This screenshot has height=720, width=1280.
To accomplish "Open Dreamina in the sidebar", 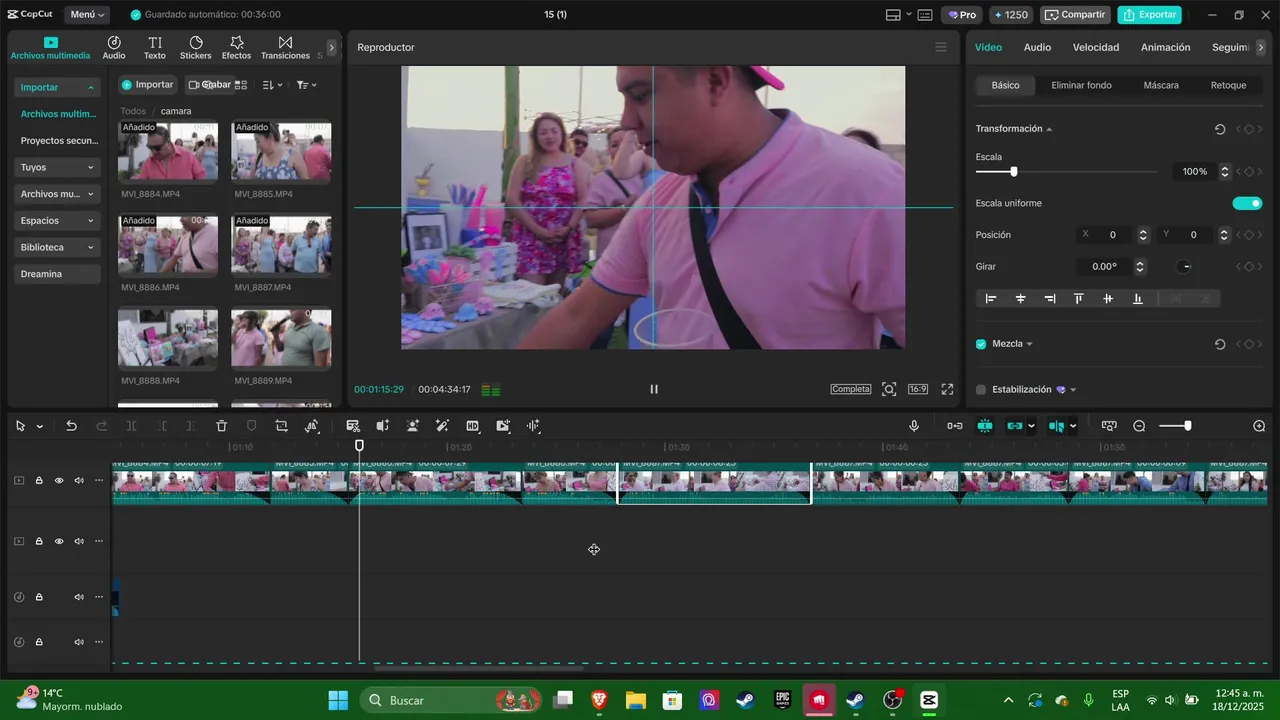I will coord(57,274).
